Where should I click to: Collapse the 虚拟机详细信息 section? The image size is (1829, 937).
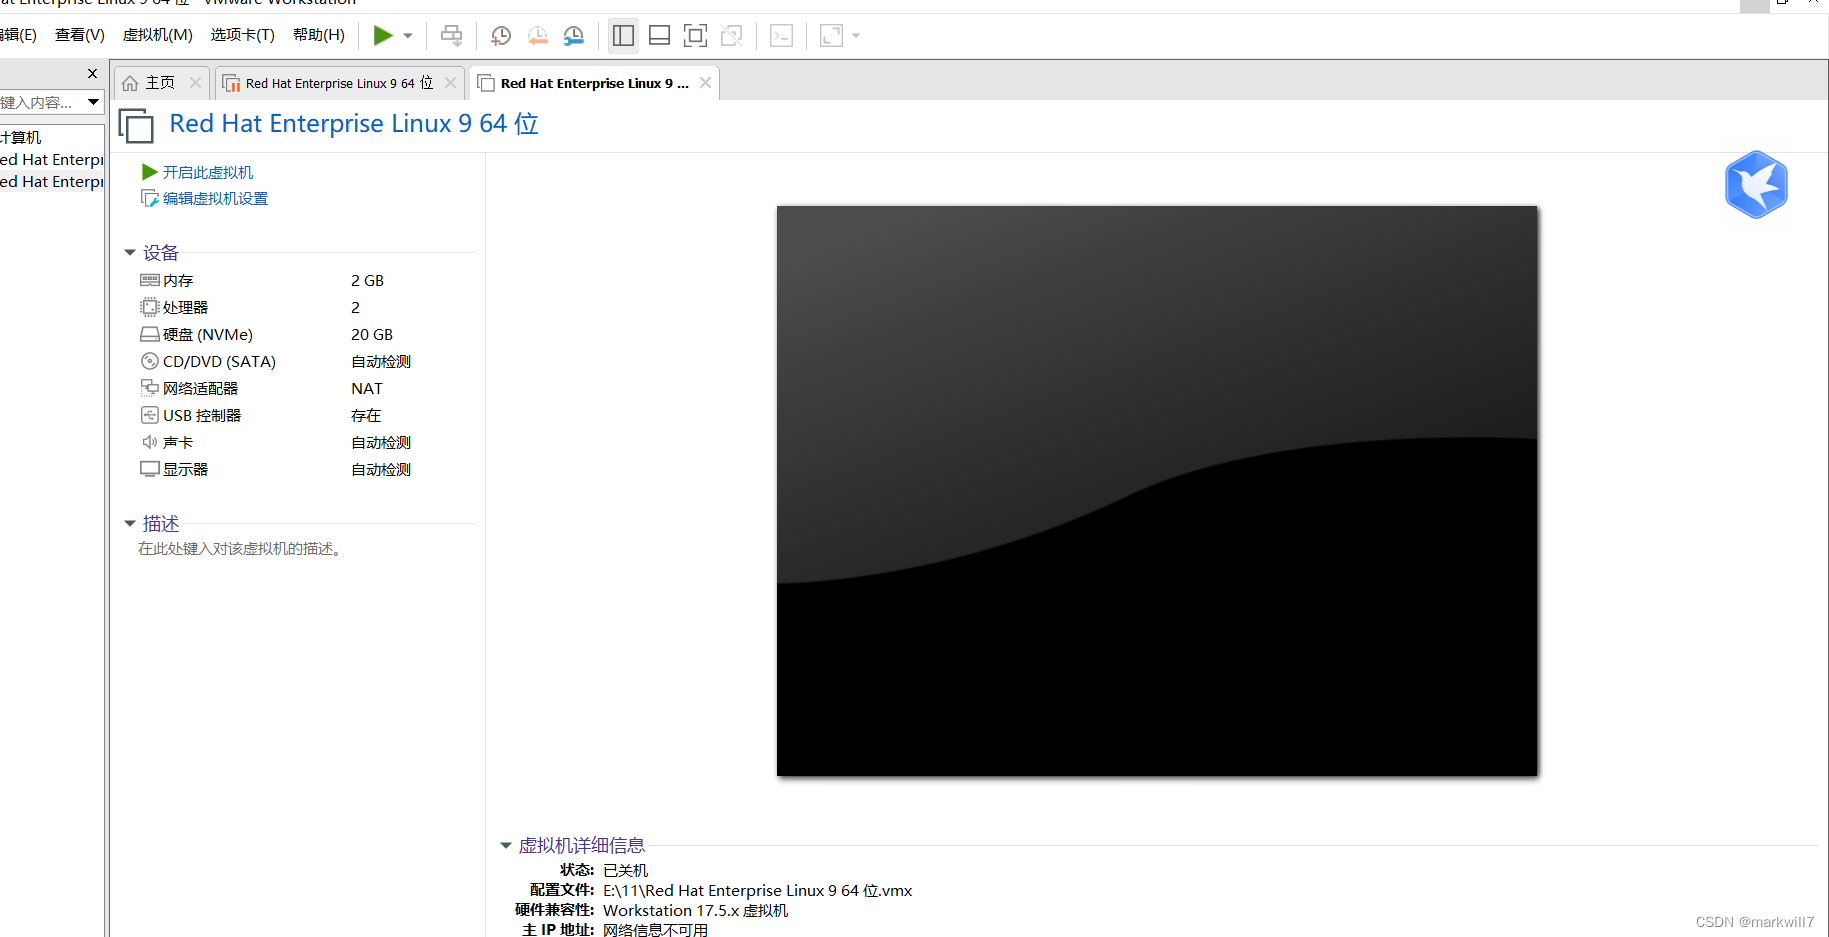(506, 846)
